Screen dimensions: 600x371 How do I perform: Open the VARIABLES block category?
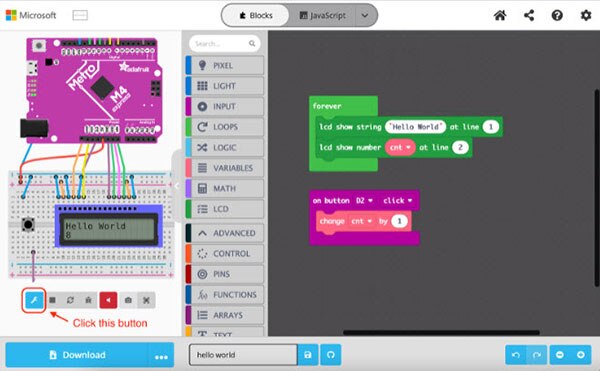click(225, 168)
